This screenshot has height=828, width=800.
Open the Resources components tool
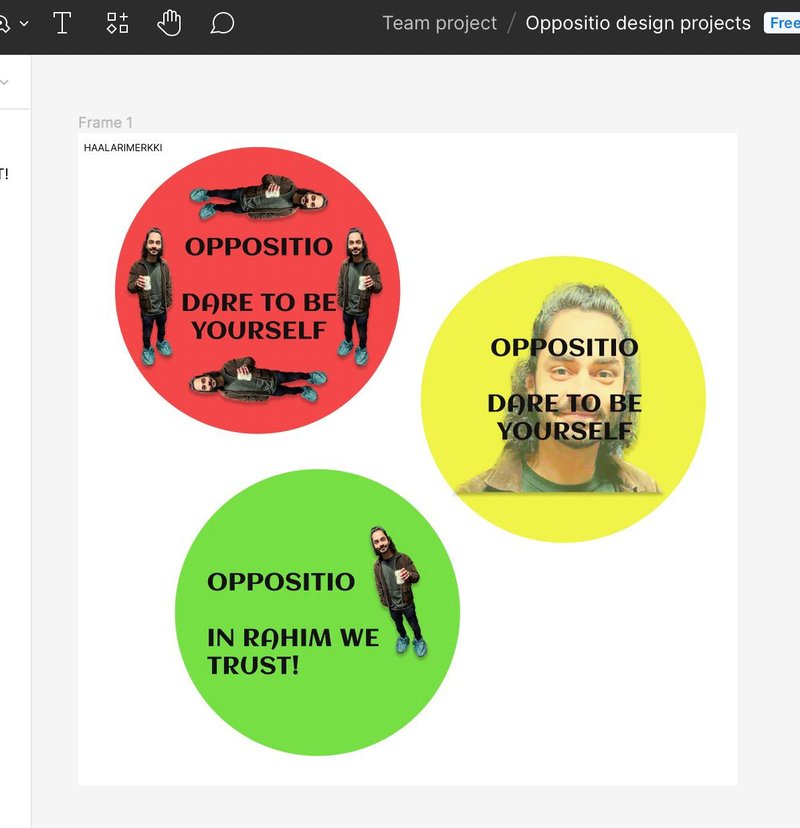[118, 23]
